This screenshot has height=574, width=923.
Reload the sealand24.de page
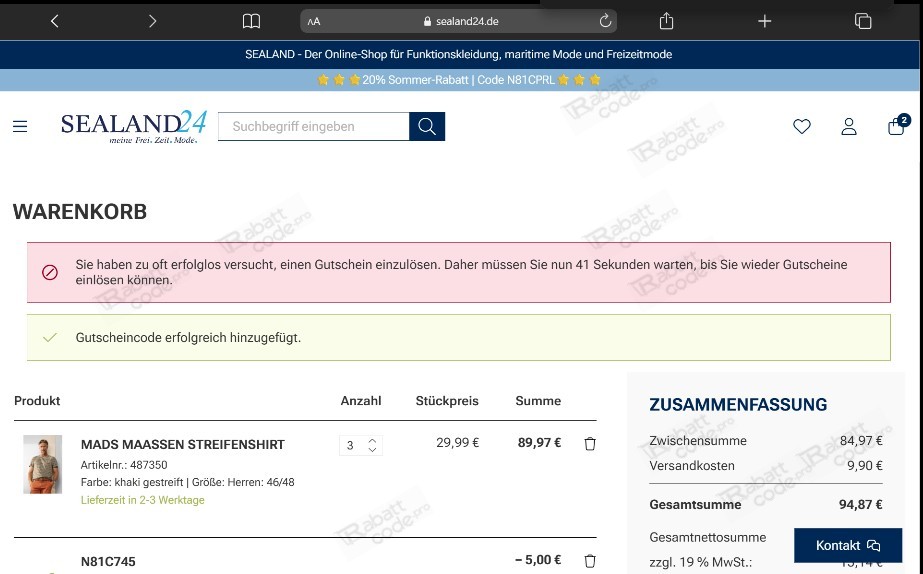(605, 21)
